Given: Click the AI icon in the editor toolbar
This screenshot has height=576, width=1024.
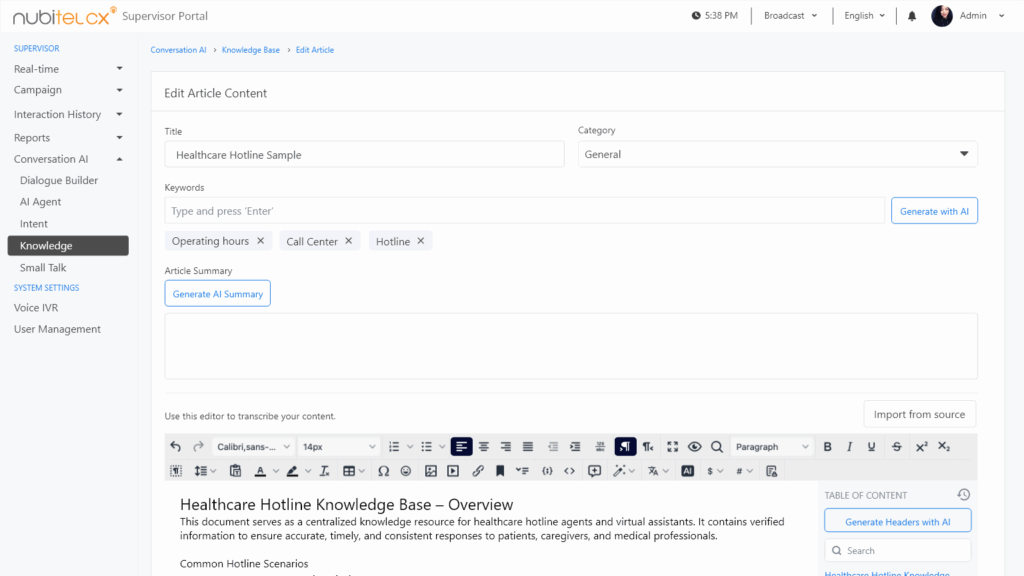Looking at the screenshot, I should 686,470.
